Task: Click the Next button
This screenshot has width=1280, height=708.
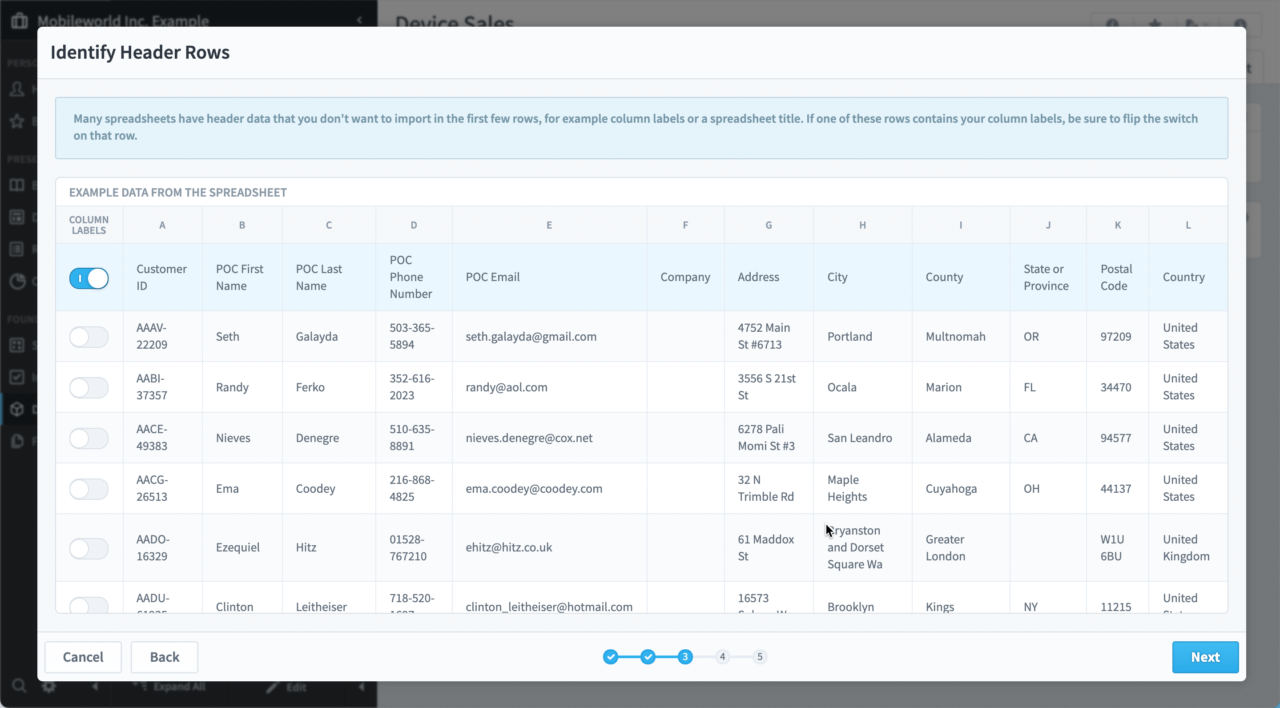Action: [x=1205, y=657]
